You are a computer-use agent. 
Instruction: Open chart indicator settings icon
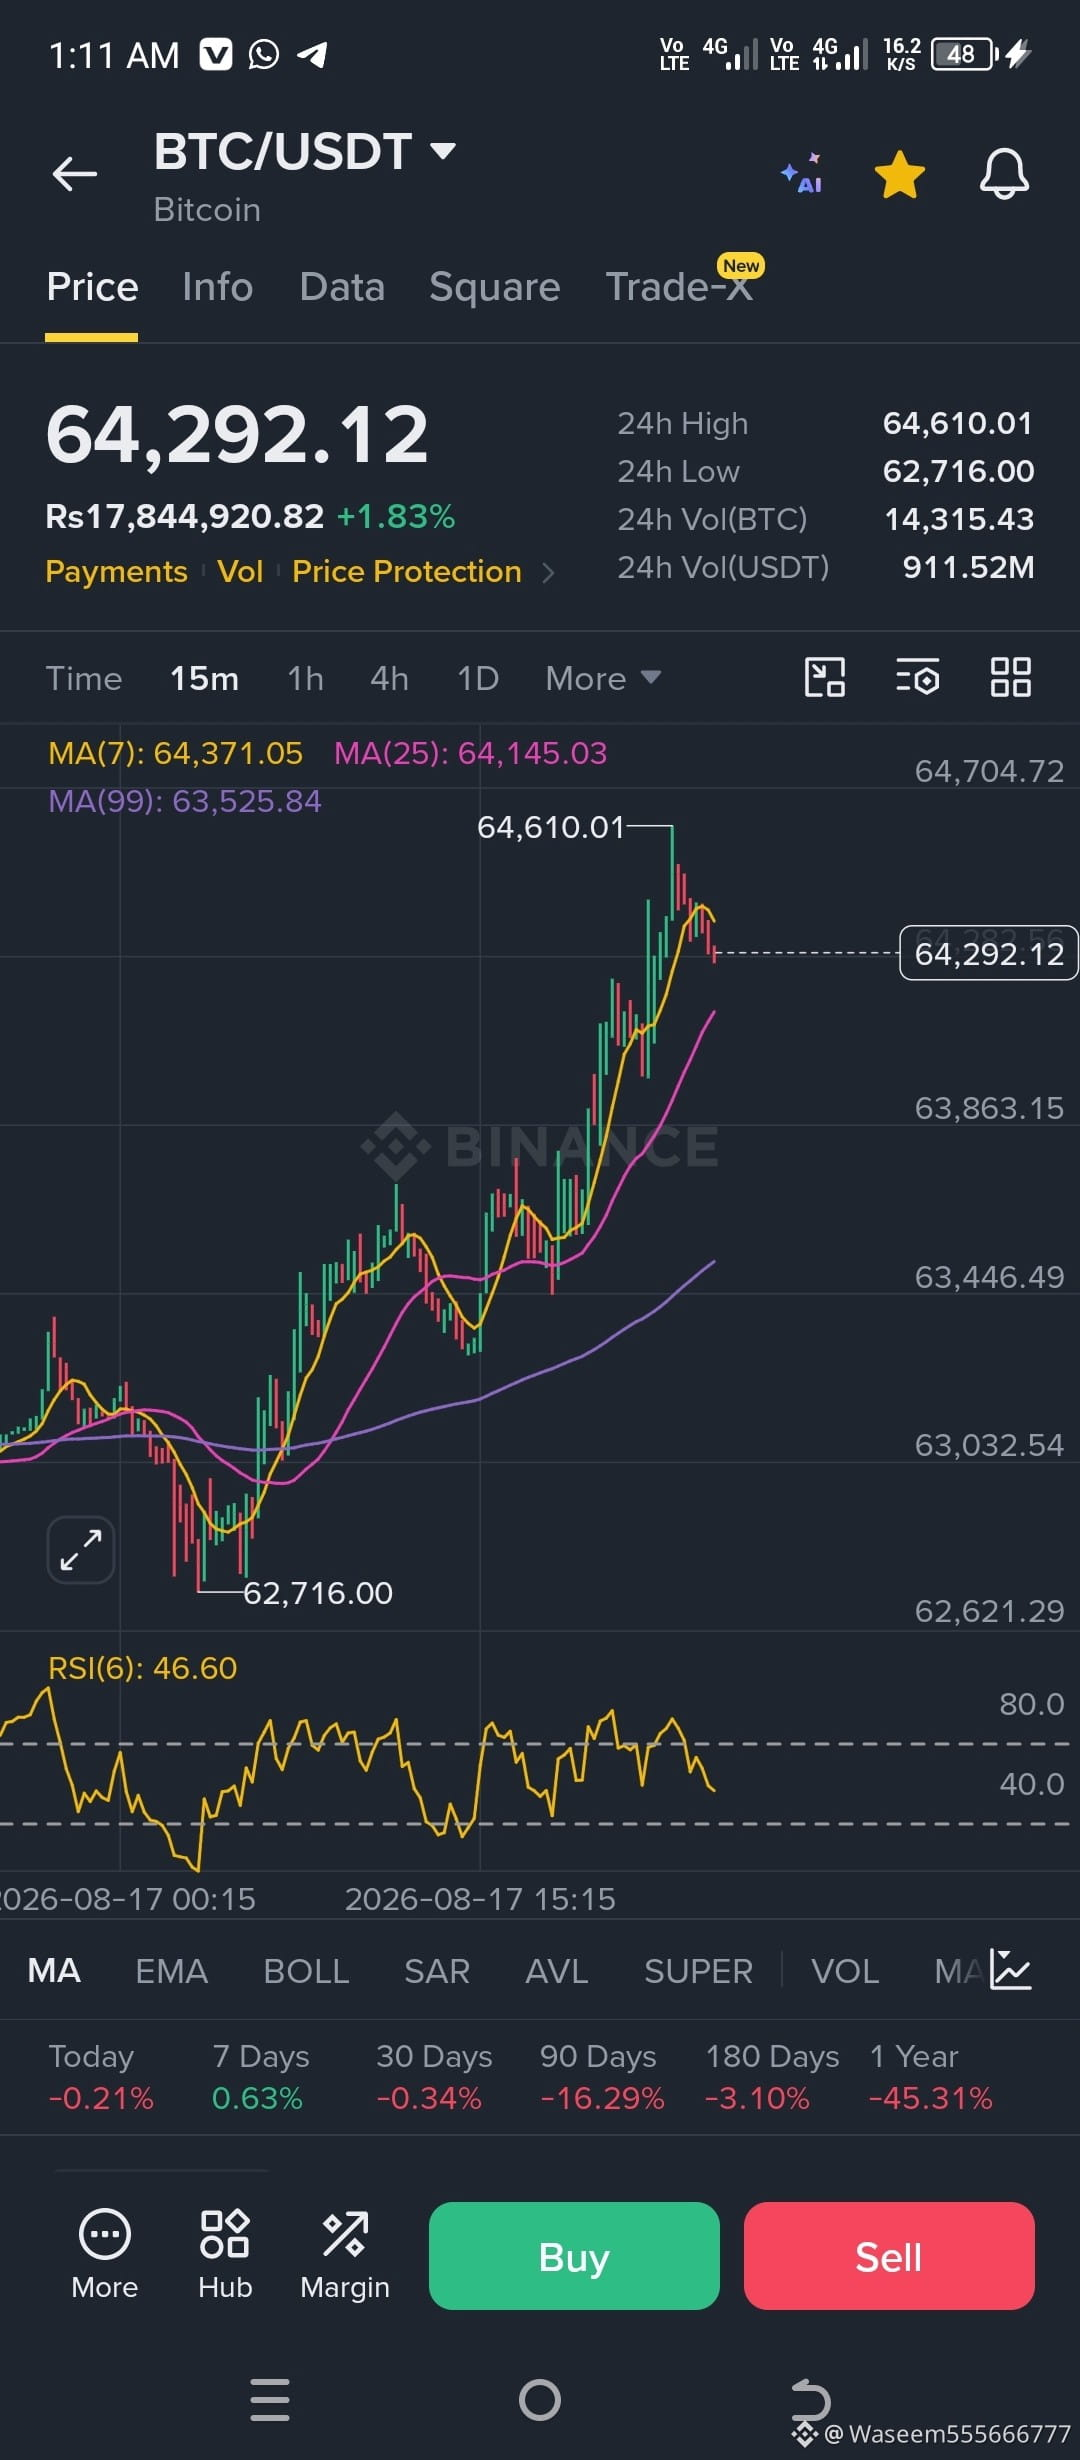[918, 677]
